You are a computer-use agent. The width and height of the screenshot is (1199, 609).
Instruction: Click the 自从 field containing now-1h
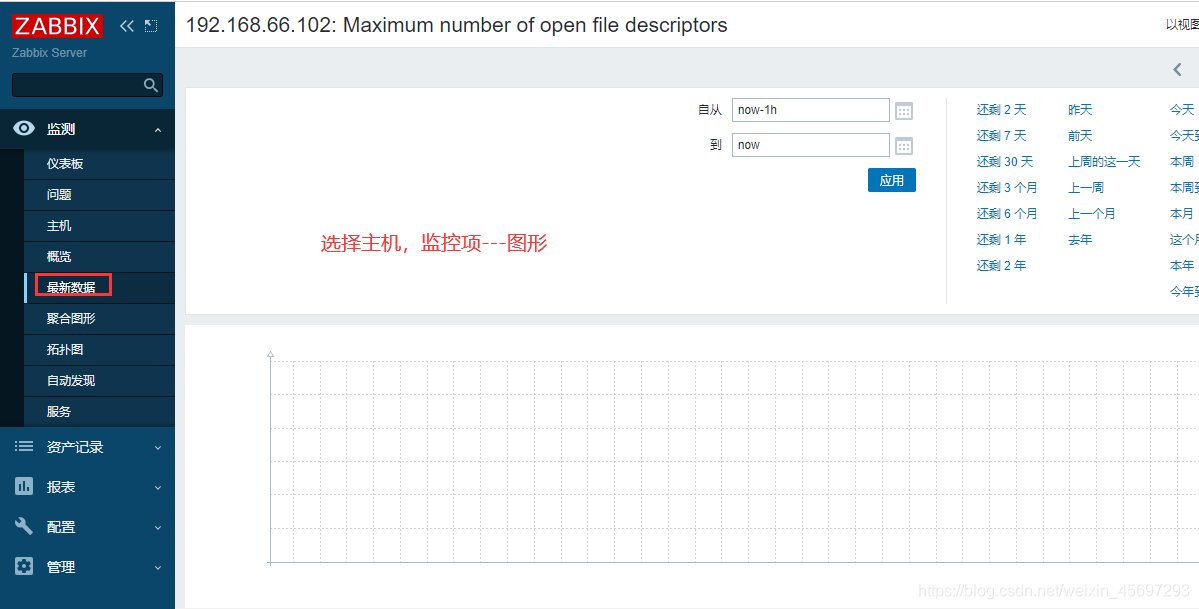tap(811, 110)
